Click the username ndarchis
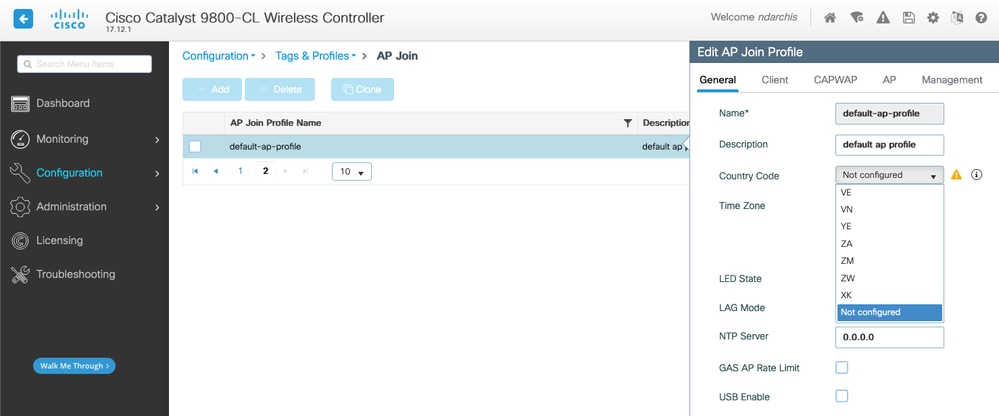This screenshot has height=416, width=999. (x=777, y=17)
